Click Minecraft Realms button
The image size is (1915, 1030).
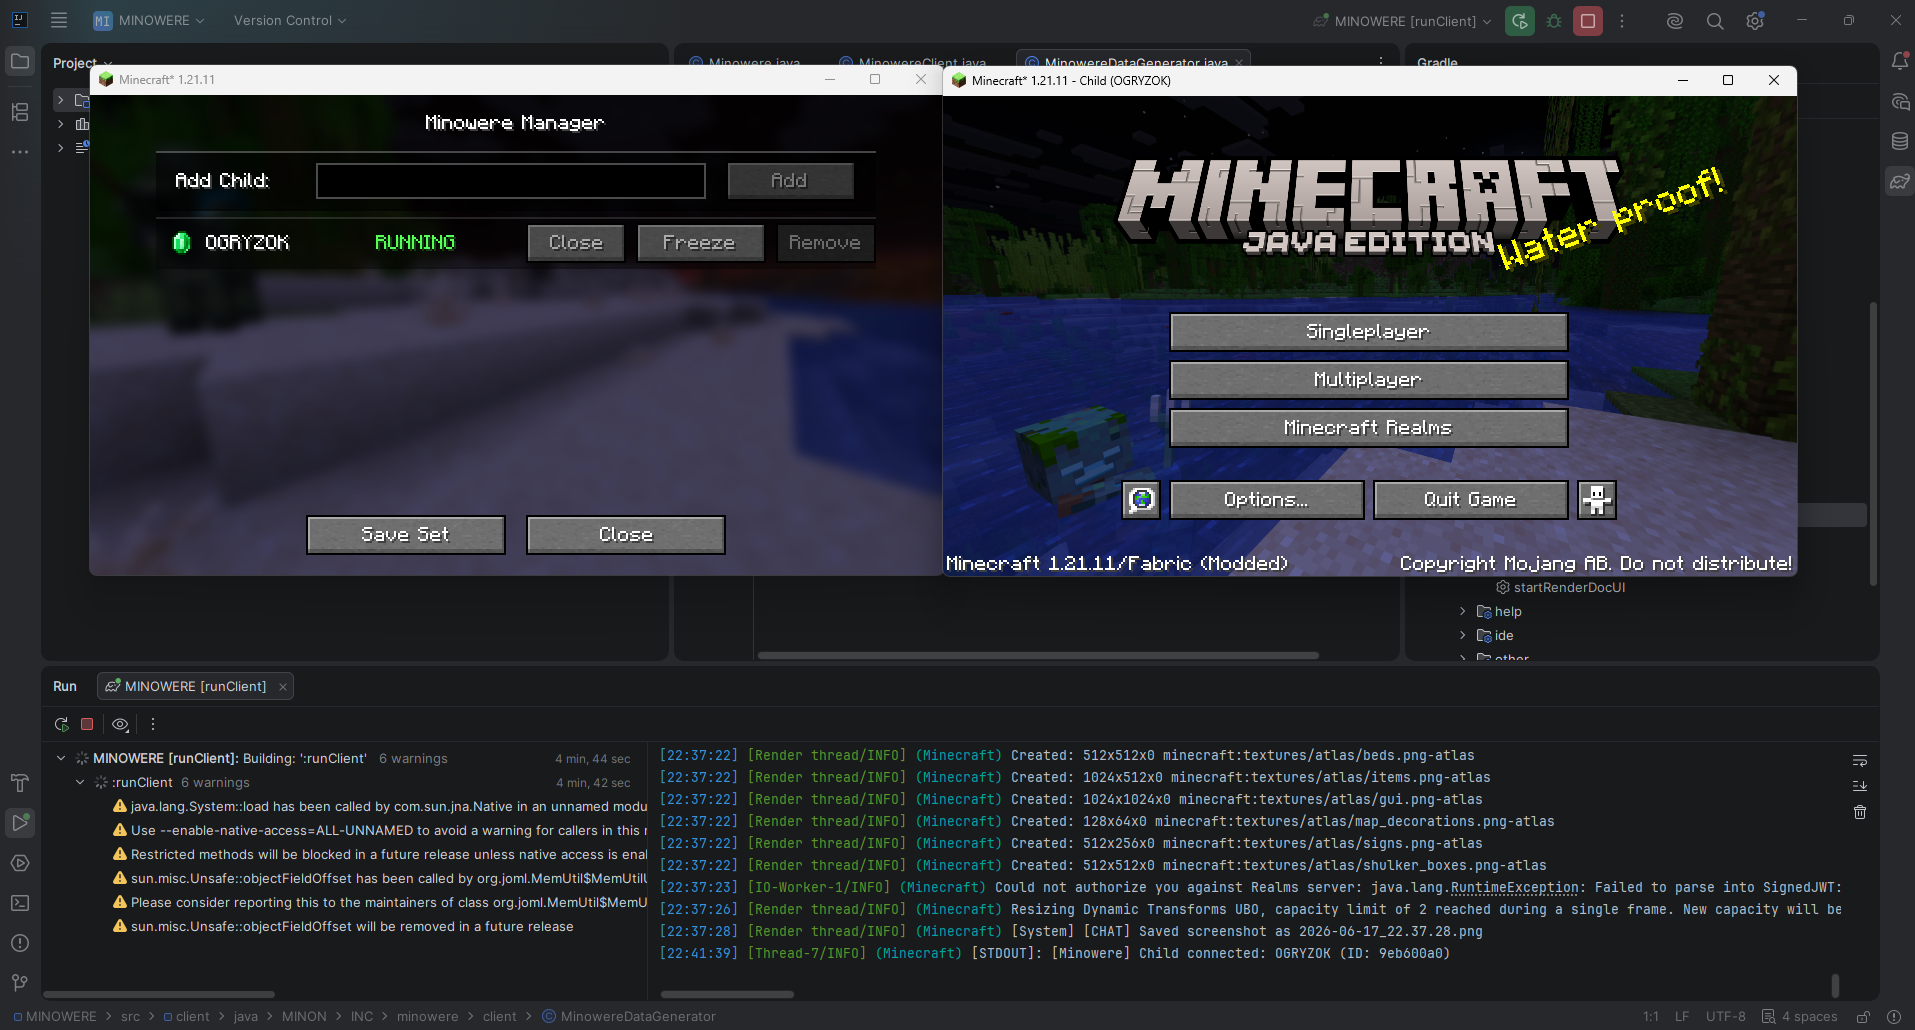[x=1368, y=428]
